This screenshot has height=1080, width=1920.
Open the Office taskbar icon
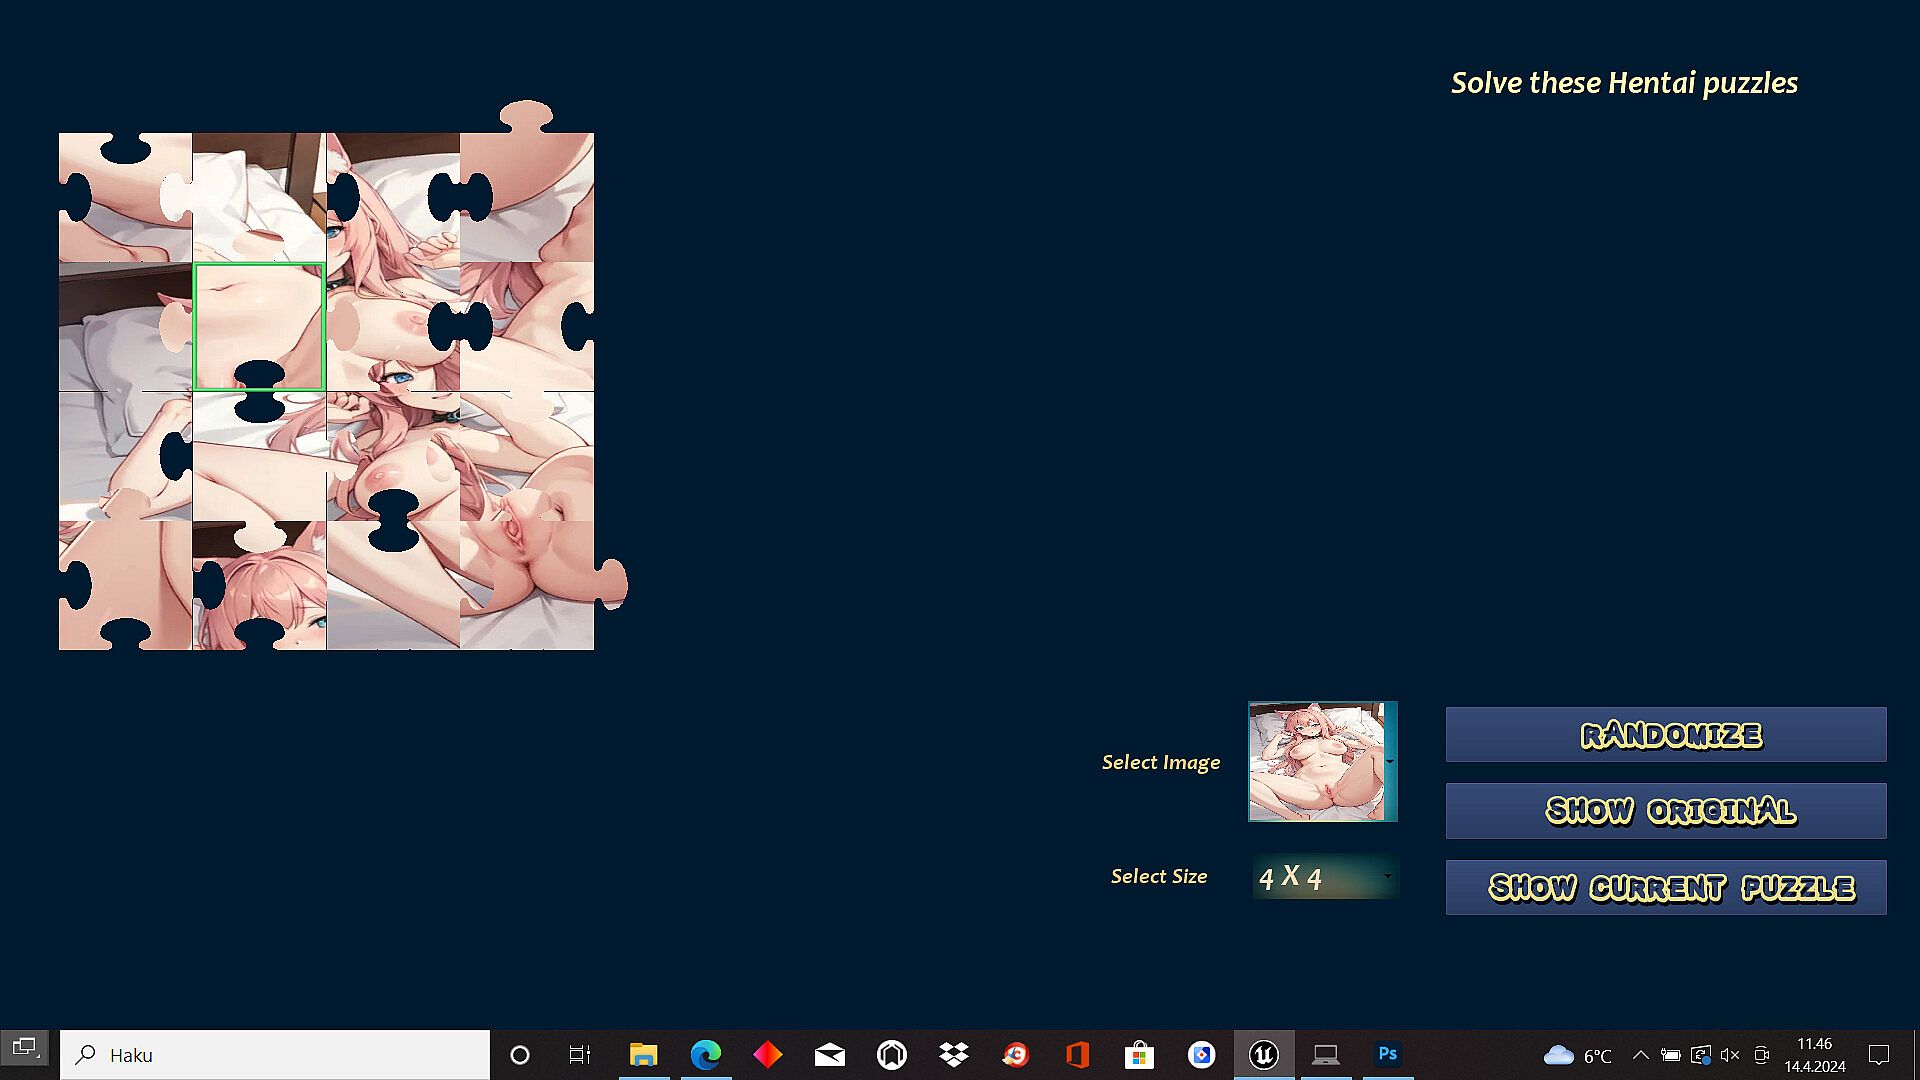1077,1054
